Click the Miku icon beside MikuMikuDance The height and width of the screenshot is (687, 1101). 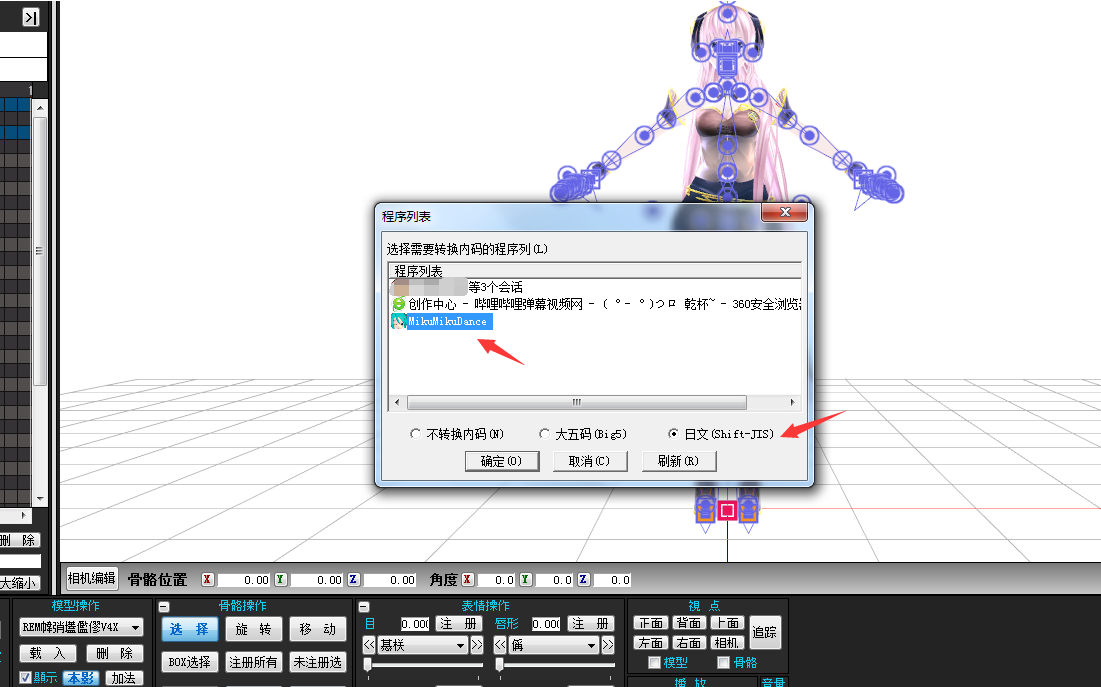[399, 321]
